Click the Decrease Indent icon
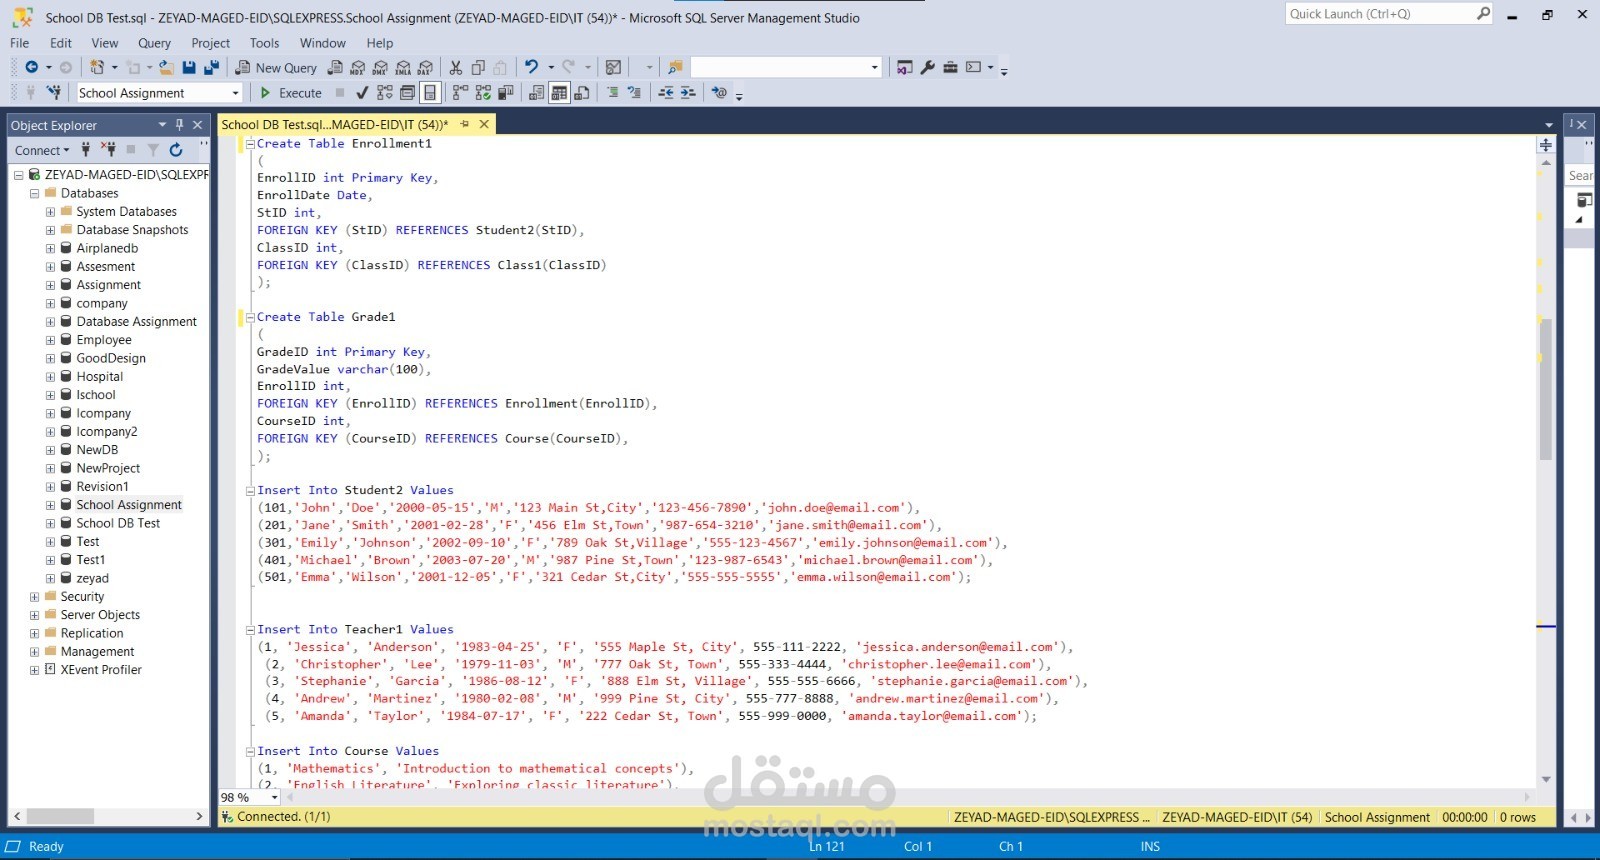Image resolution: width=1600 pixels, height=860 pixels. coord(666,93)
